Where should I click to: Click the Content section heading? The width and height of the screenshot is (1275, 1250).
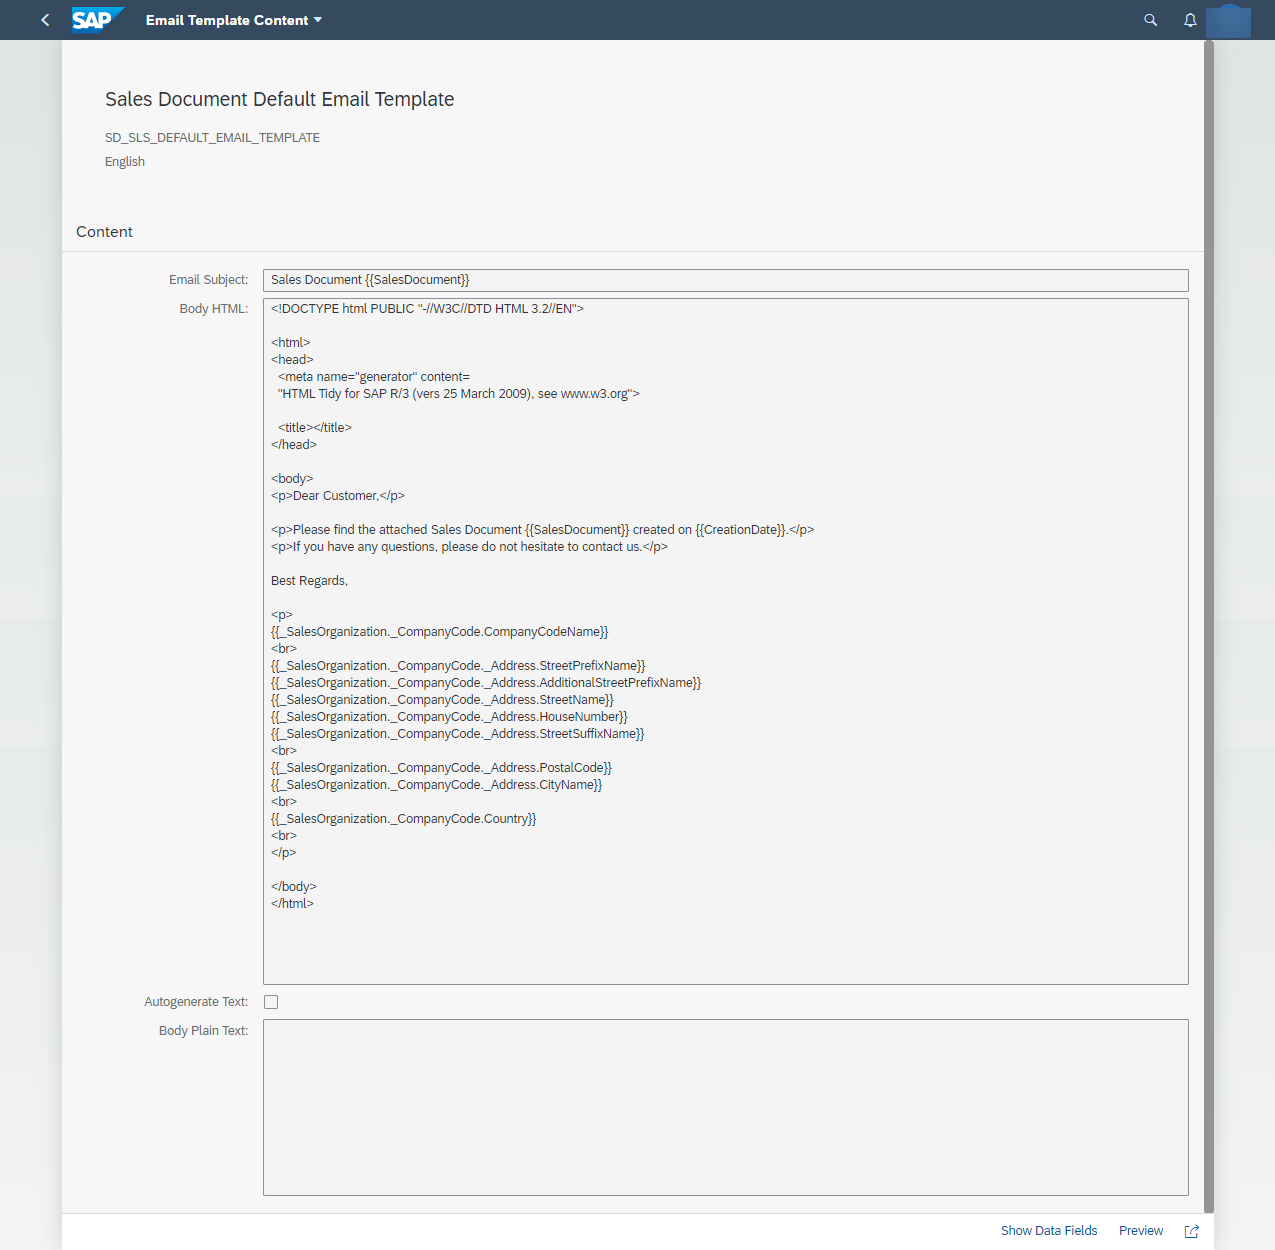104,231
